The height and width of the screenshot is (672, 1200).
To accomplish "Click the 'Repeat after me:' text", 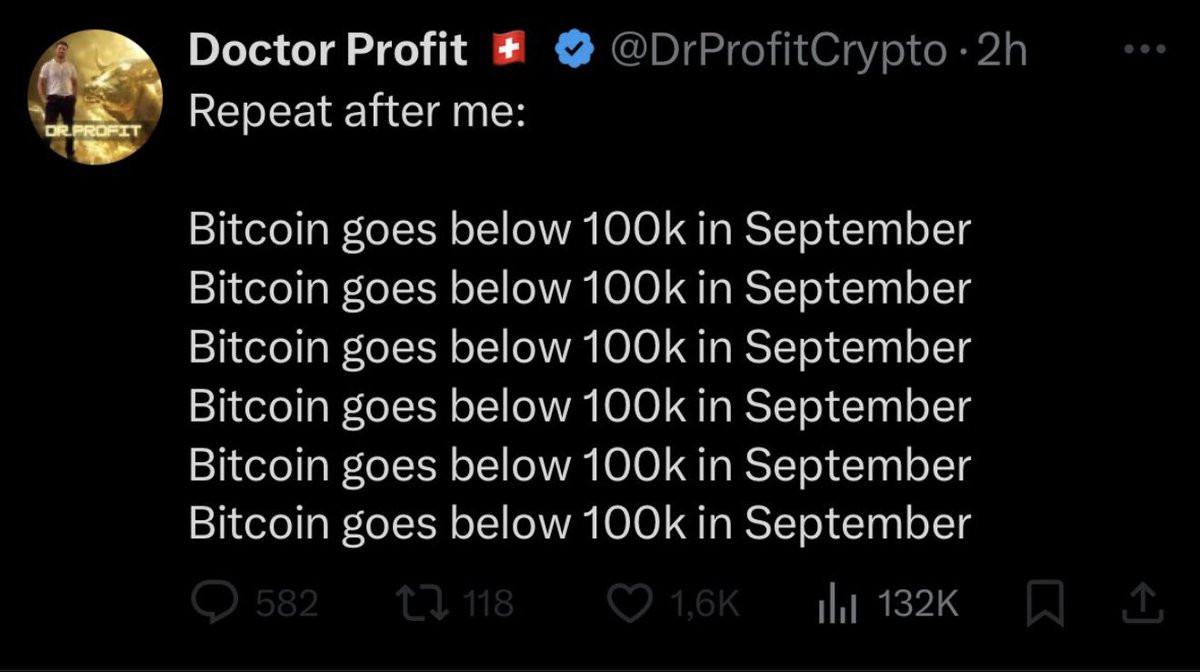I will click(x=356, y=110).
